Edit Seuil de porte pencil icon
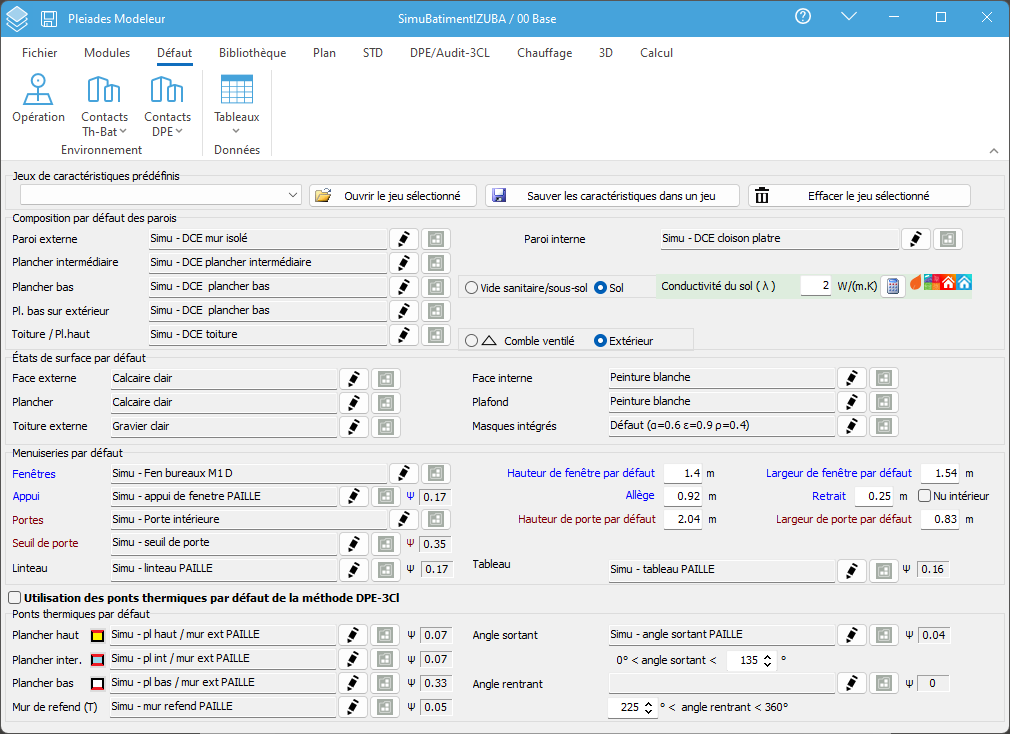Image resolution: width=1010 pixels, height=734 pixels. tap(354, 544)
